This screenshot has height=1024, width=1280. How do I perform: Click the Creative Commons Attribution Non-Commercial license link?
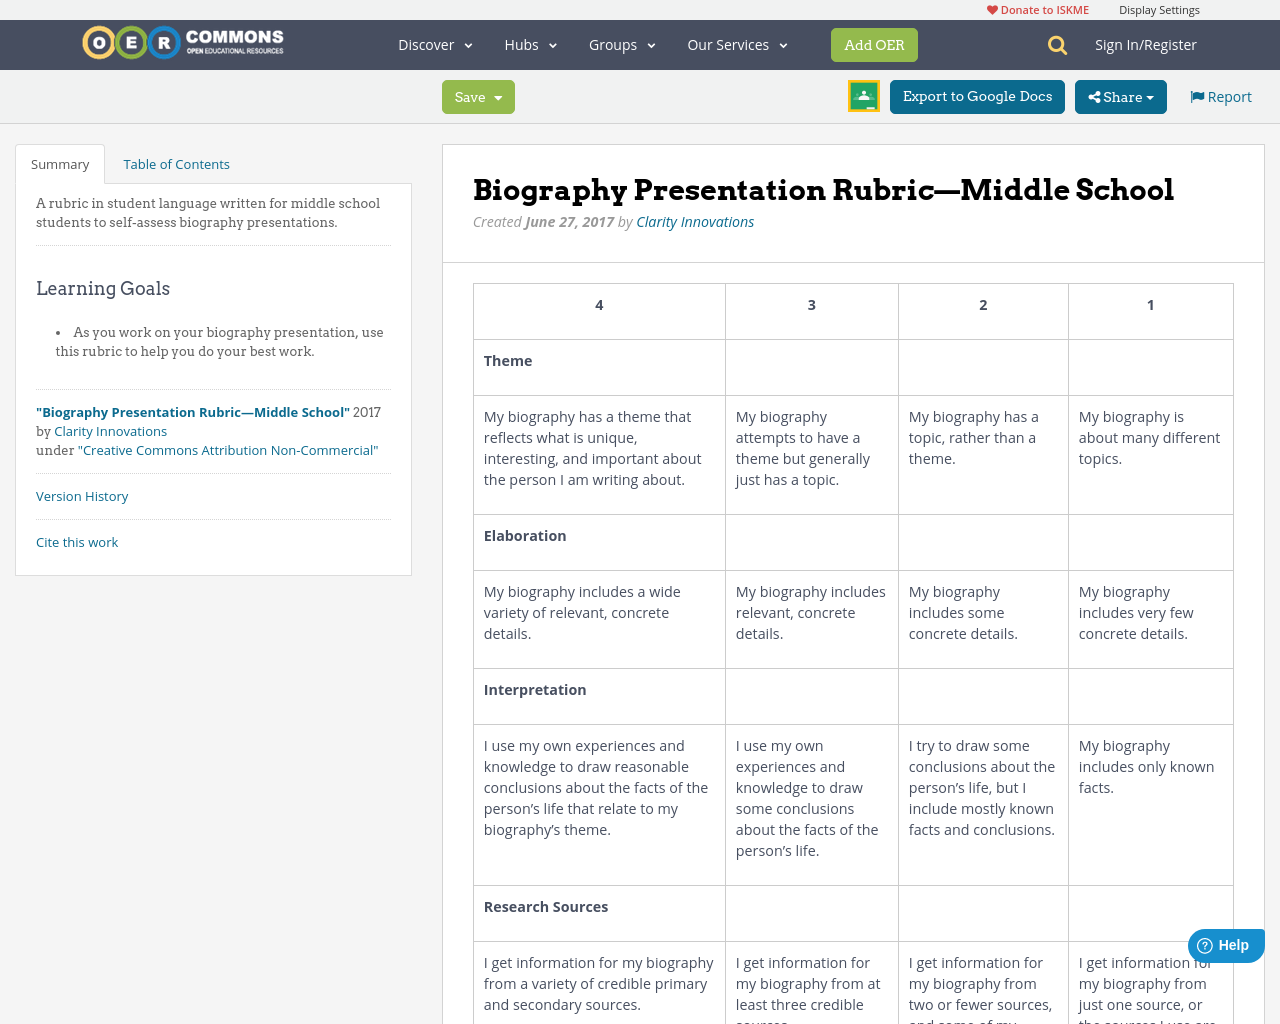(x=228, y=449)
